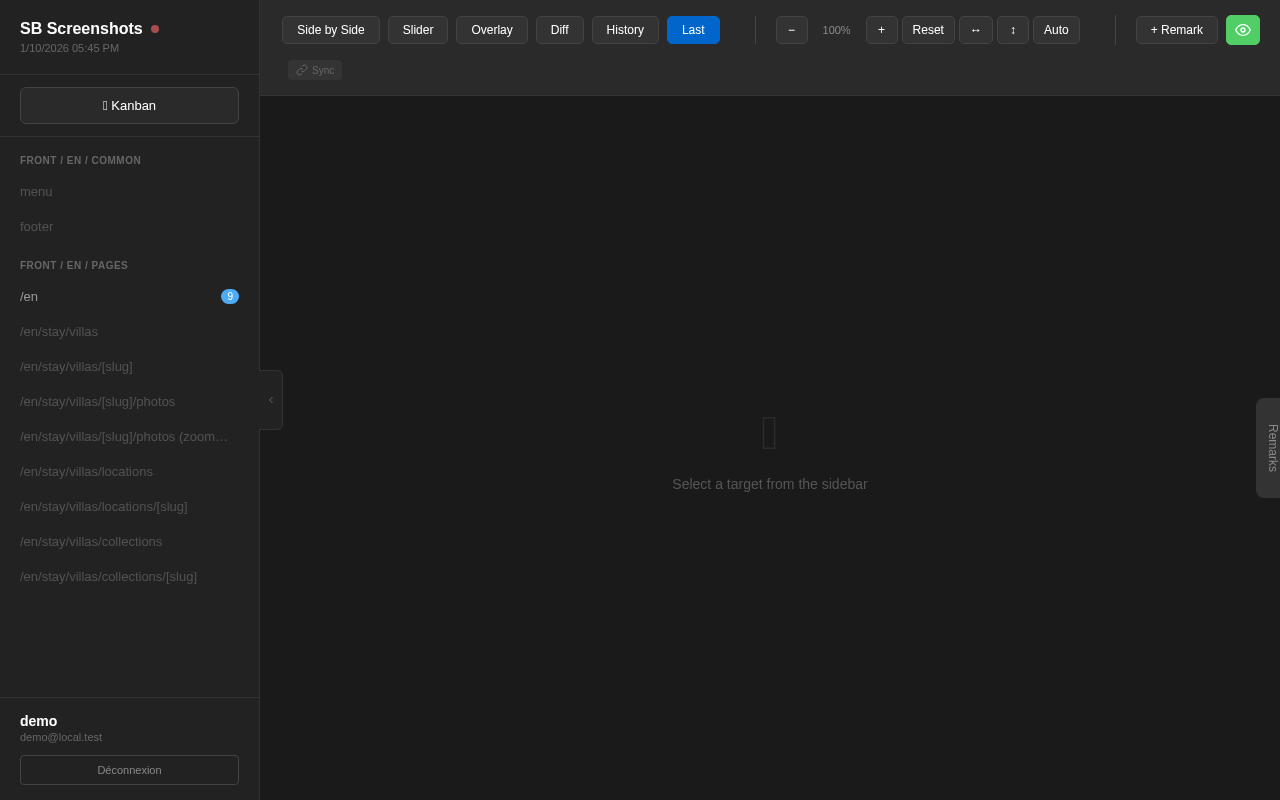Open the /en/stay/villas/[slug]/photos page
Viewport: 1280px width, 800px height.
pyautogui.click(x=130, y=402)
